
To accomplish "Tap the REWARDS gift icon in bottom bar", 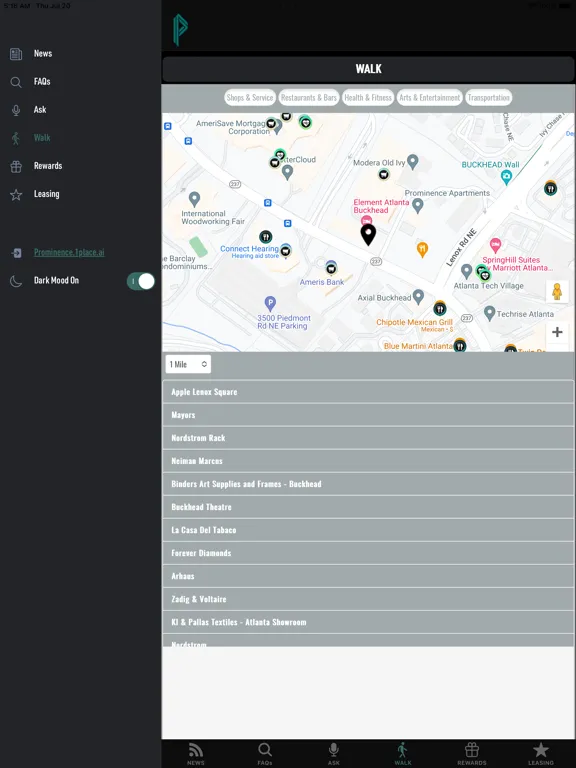I will 472,750.
